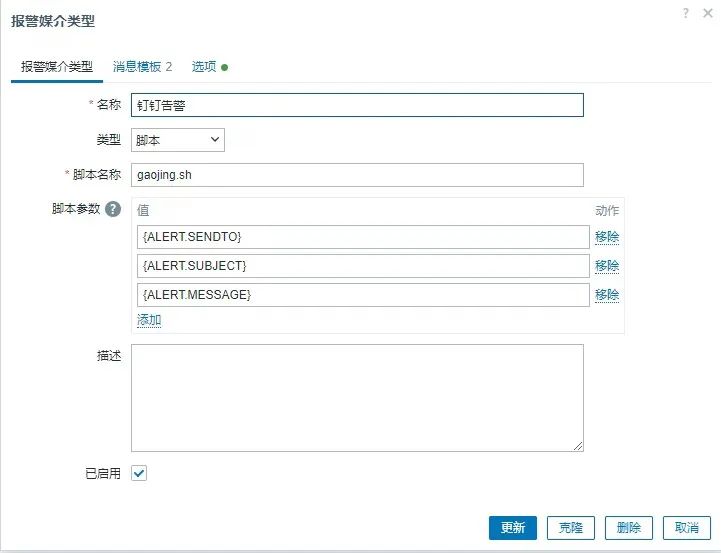Click the 更新 update button
This screenshot has width=721, height=553.
pos(513,528)
